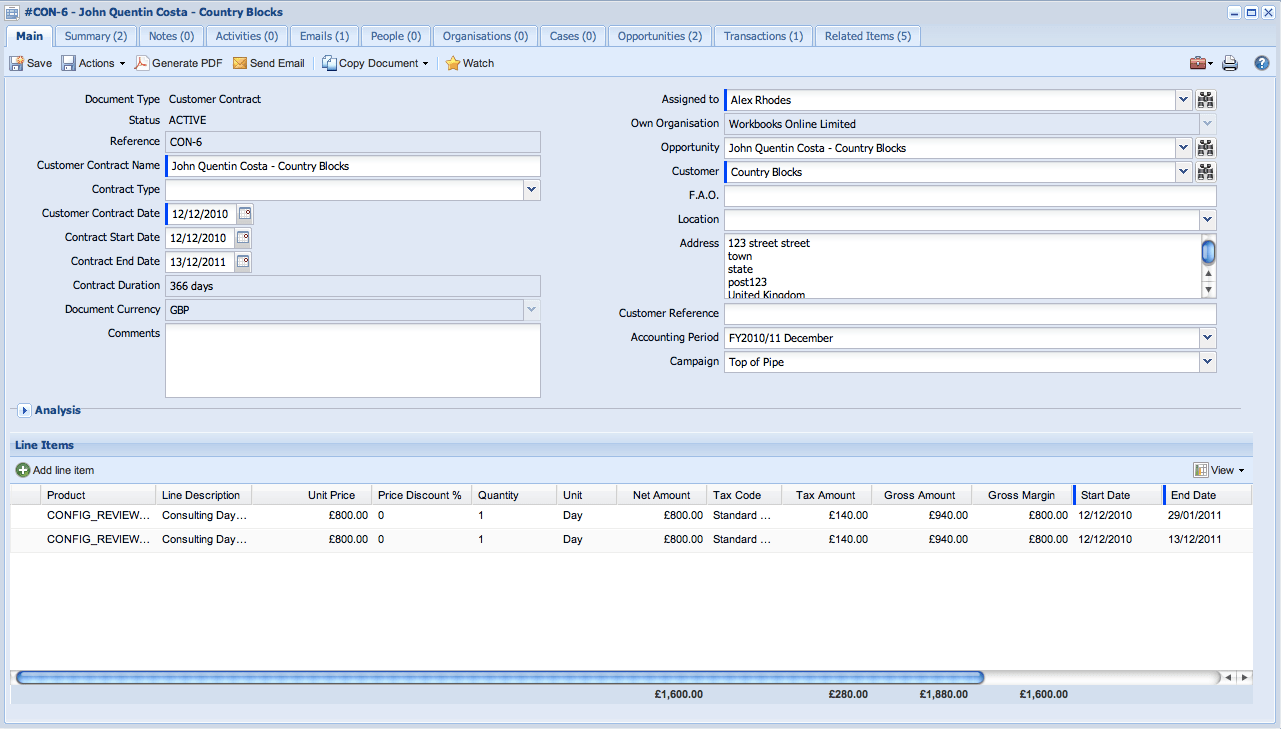The image size is (1281, 729).
Task: Open the View menu in Line Items
Action: tap(1222, 470)
